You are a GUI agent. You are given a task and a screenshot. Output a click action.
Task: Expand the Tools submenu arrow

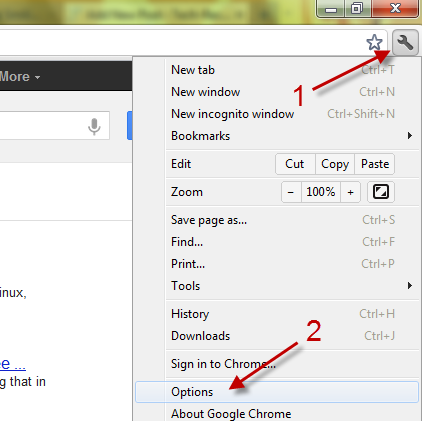pyautogui.click(x=410, y=286)
